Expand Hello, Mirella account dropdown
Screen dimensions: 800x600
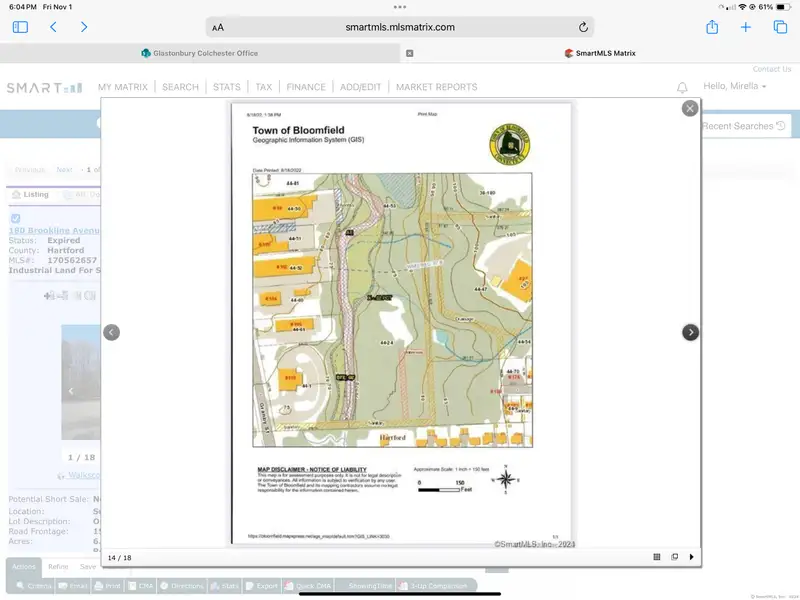coord(735,87)
